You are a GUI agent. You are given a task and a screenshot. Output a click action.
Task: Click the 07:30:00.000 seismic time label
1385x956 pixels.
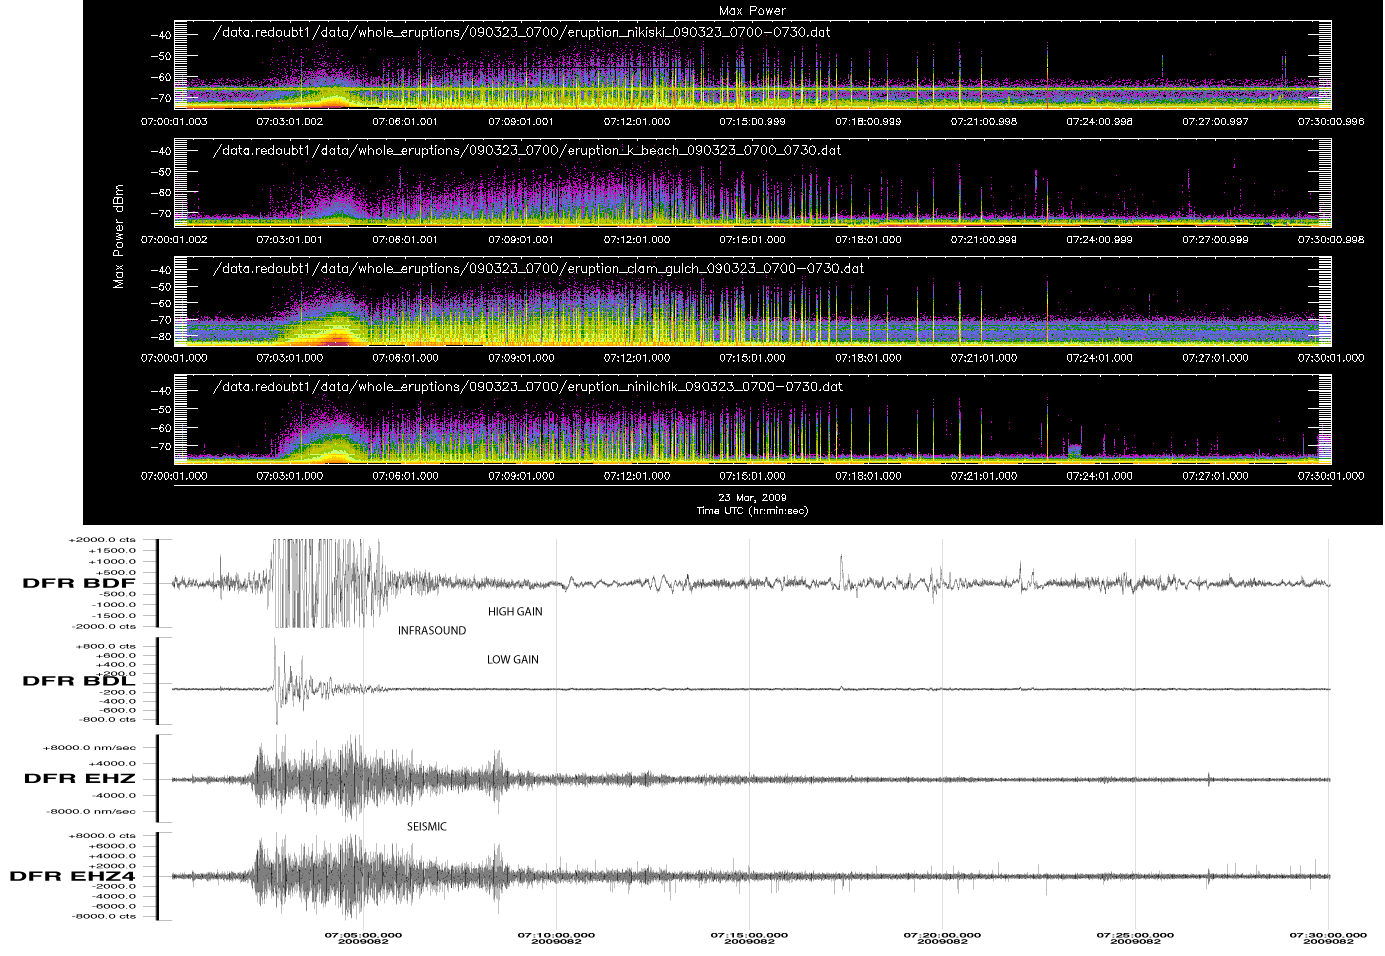coord(1328,936)
